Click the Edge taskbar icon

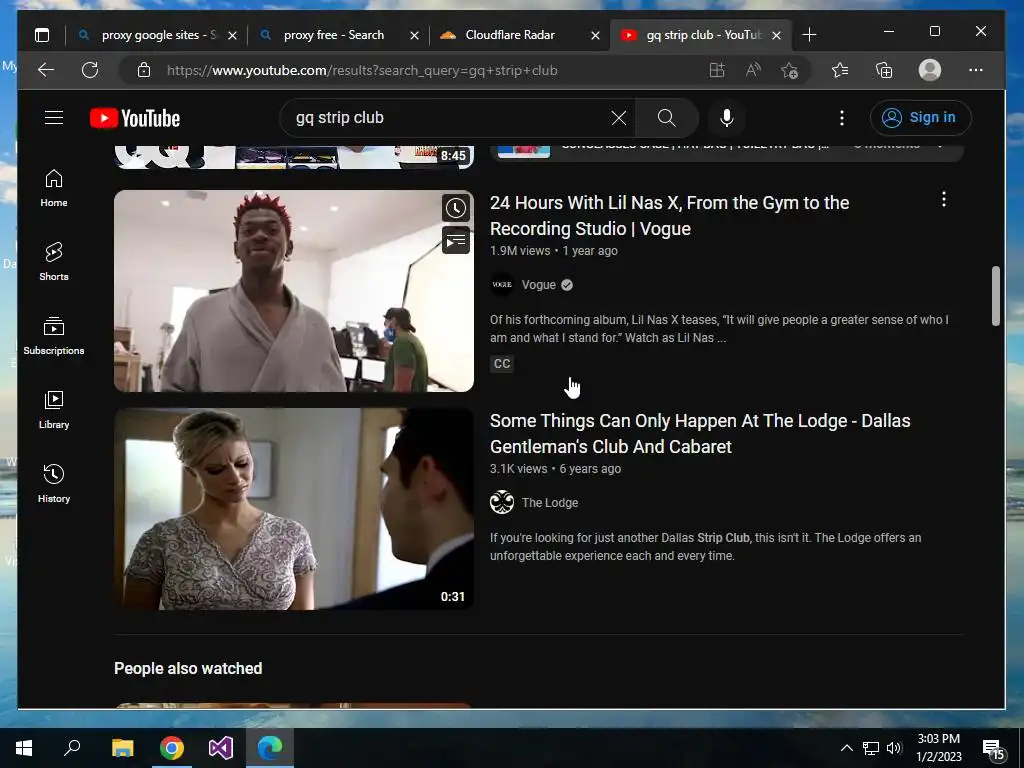point(270,748)
